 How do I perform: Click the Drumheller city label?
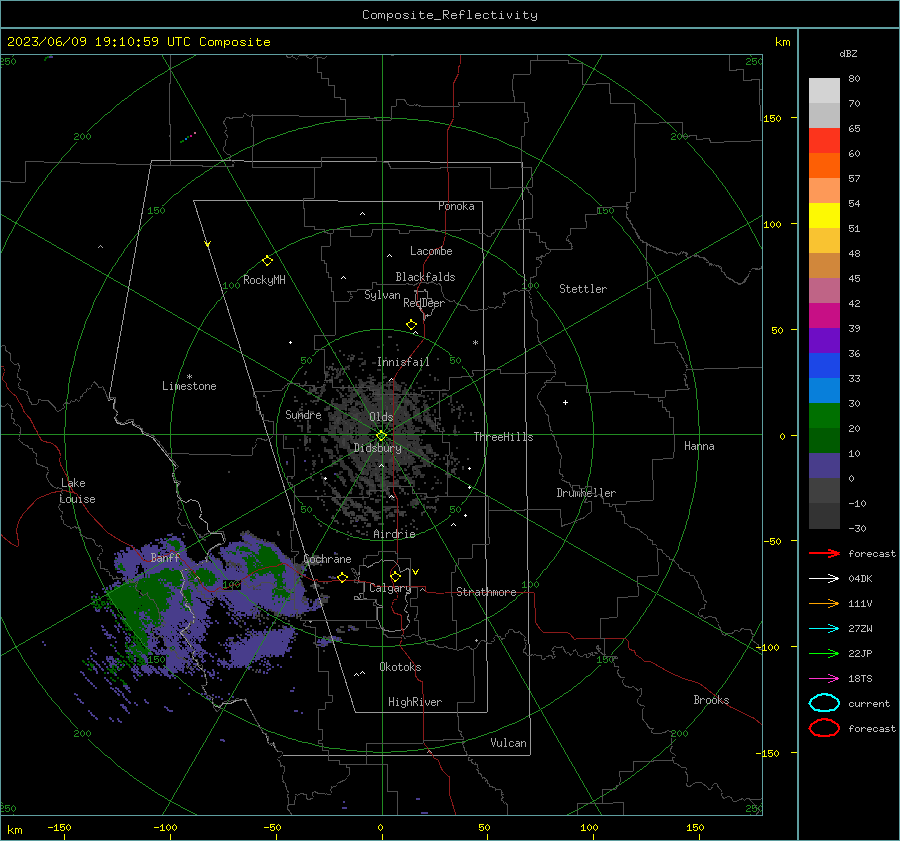(x=586, y=493)
